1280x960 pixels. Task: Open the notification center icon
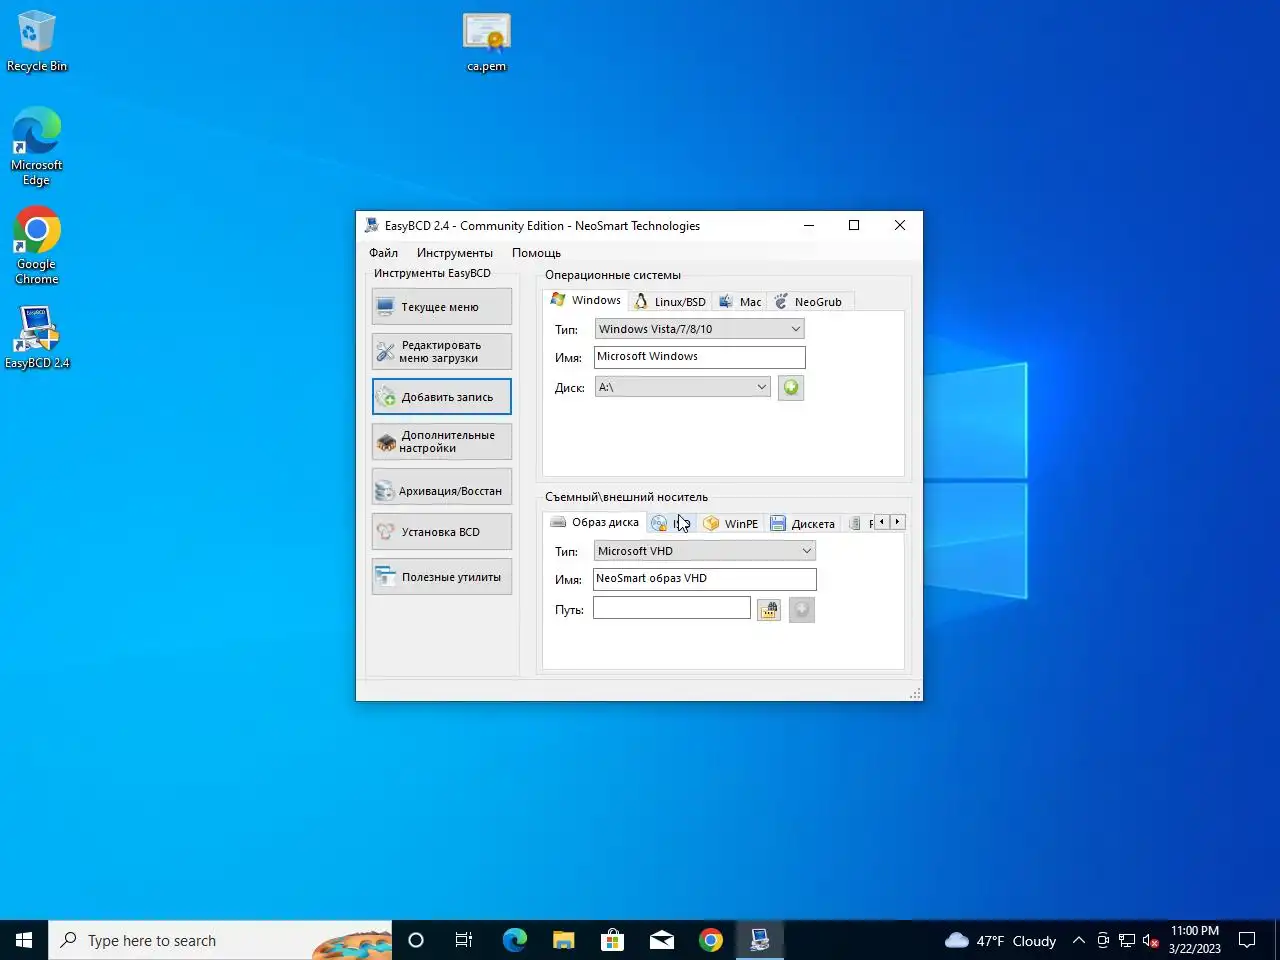point(1247,940)
